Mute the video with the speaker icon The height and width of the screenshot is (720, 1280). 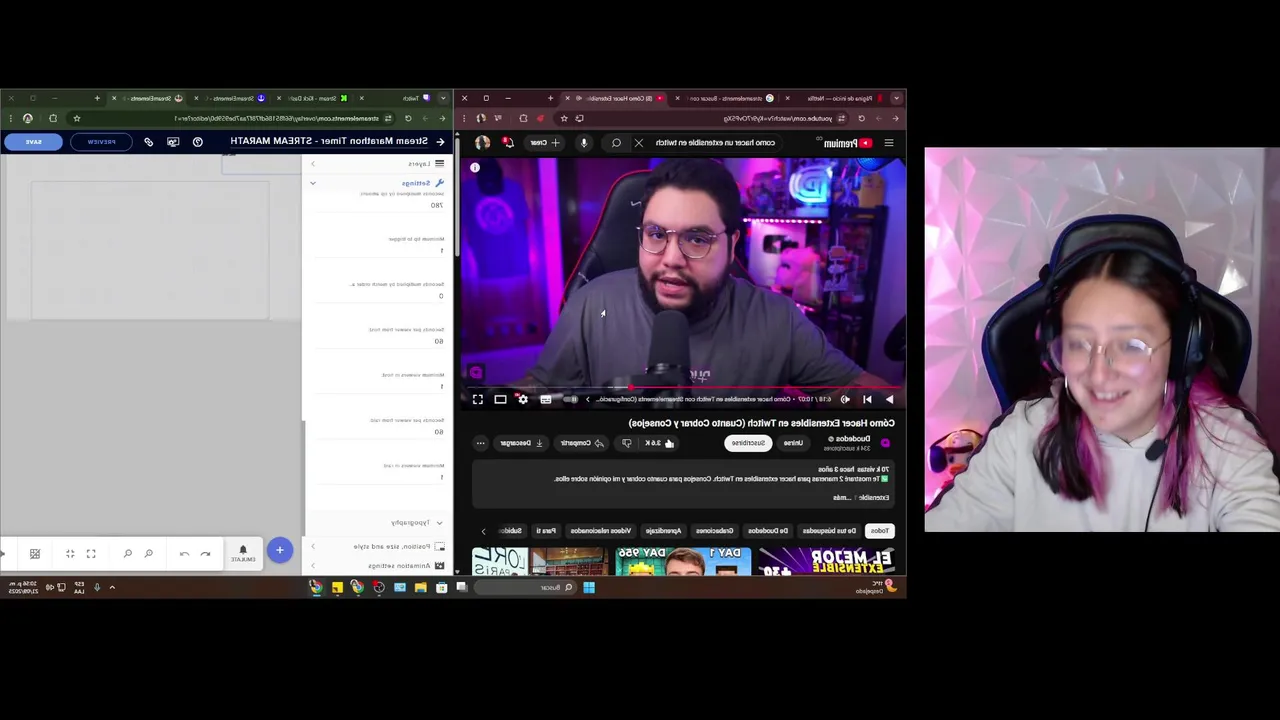[x=845, y=399]
